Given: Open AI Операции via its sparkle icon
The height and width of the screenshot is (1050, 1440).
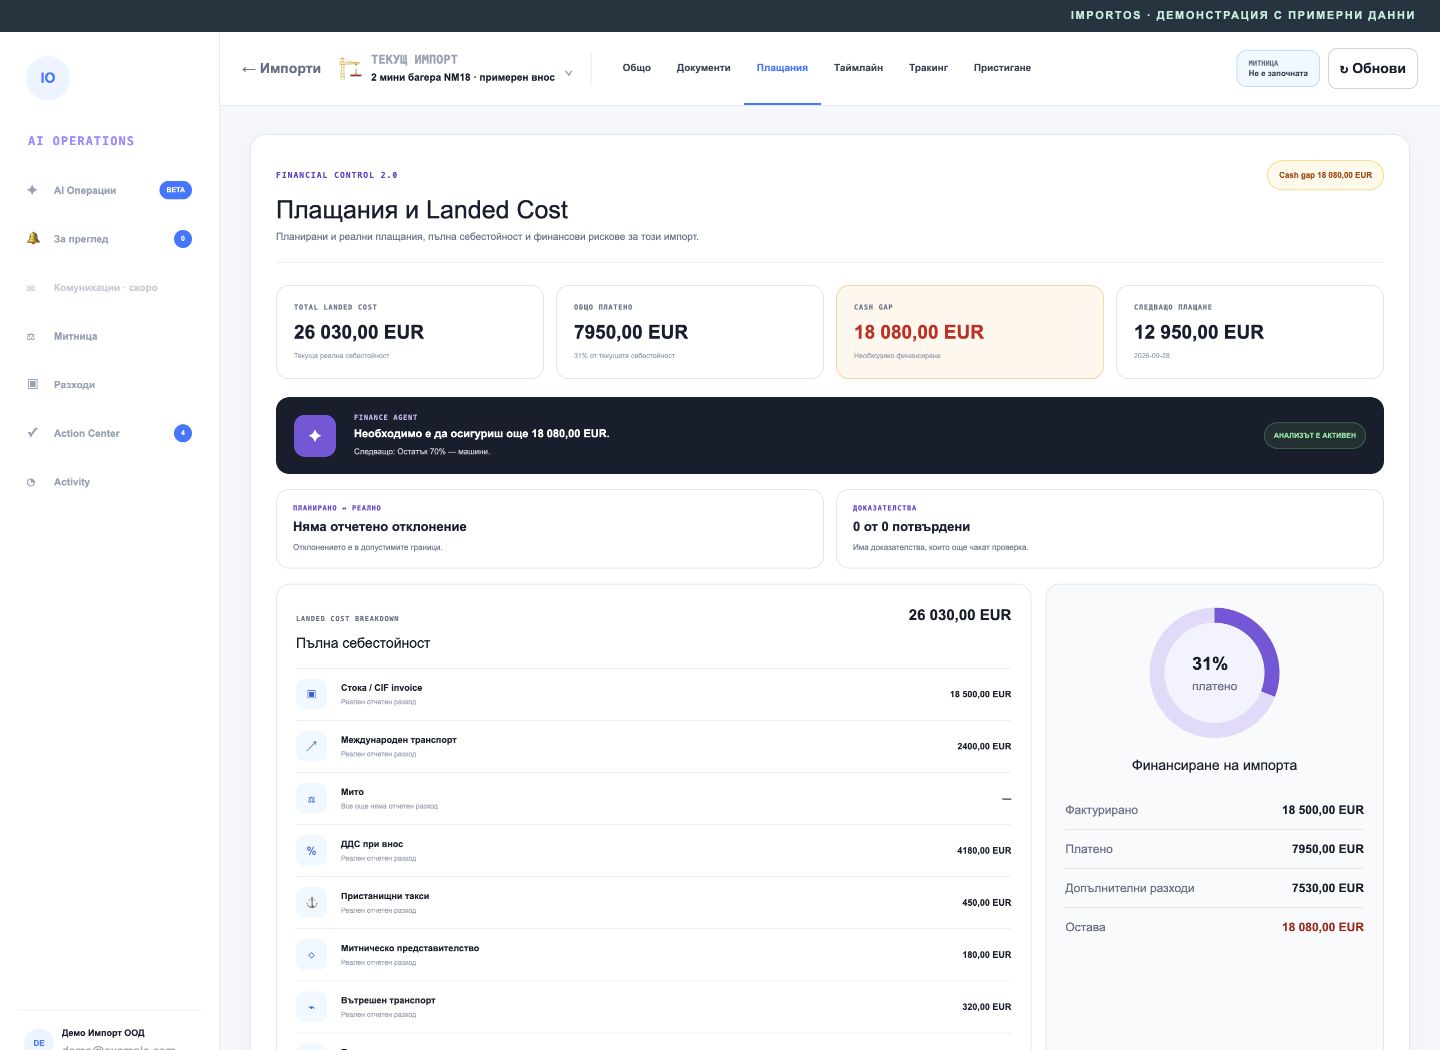Looking at the screenshot, I should [x=32, y=190].
